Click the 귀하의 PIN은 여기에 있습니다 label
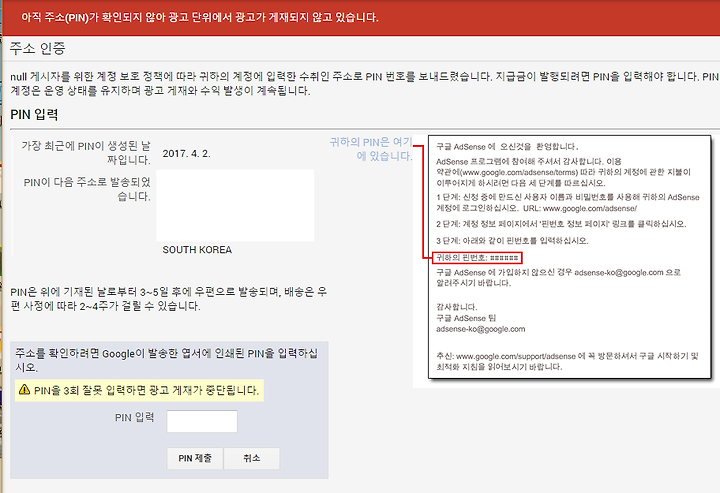The width and height of the screenshot is (720, 493). coord(371,149)
